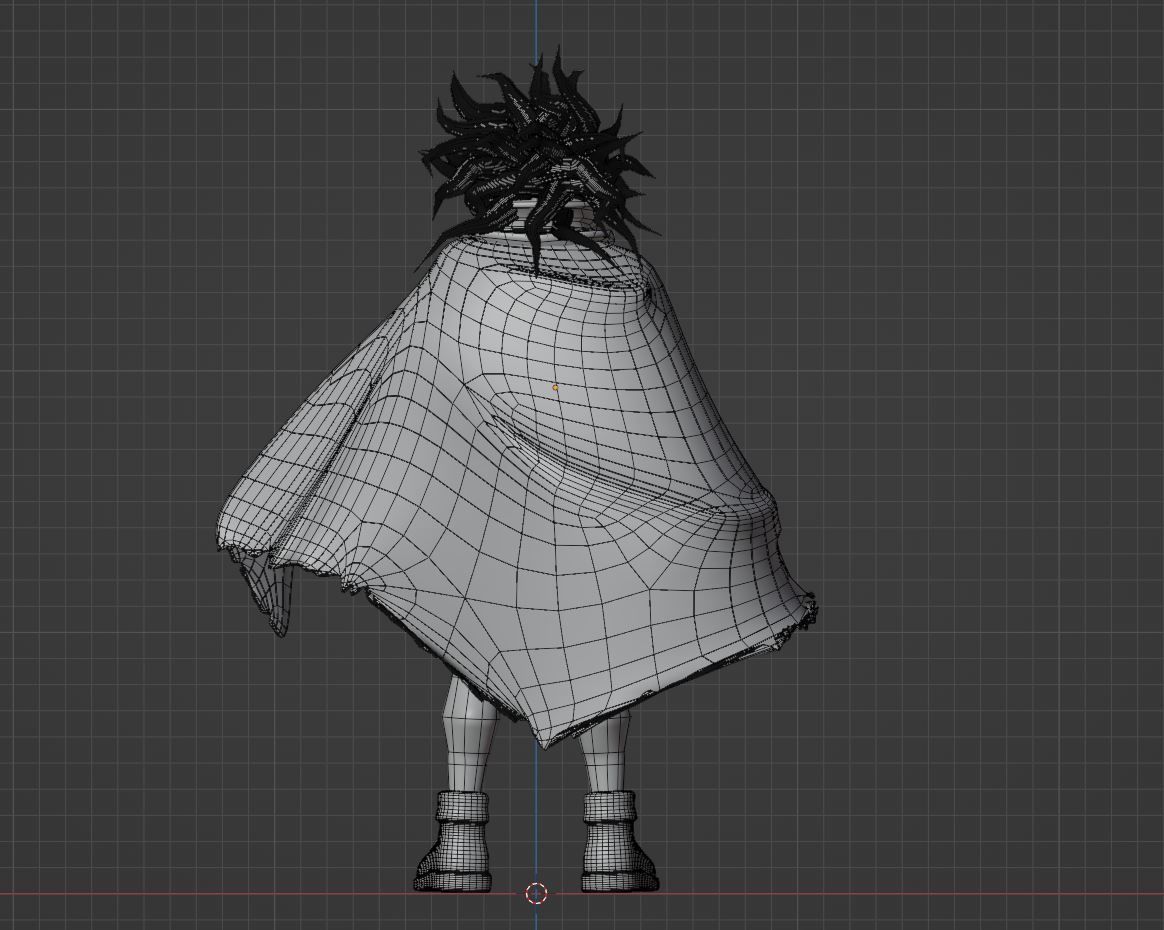Select the character's right boot
The height and width of the screenshot is (930, 1164).
coord(618,842)
